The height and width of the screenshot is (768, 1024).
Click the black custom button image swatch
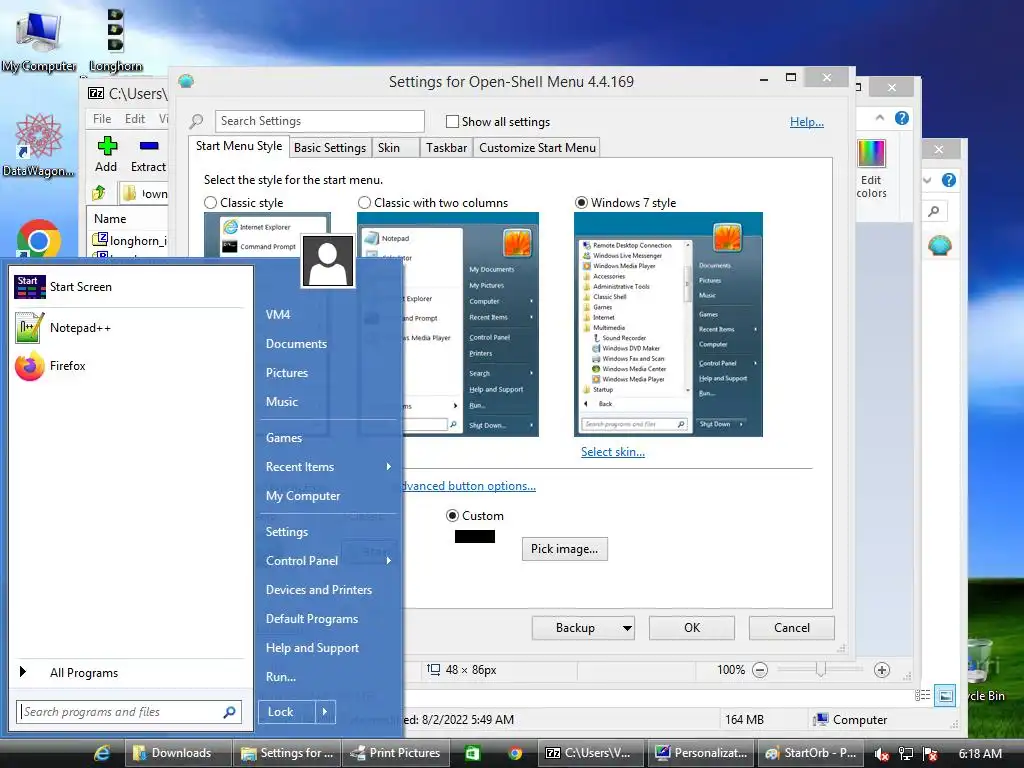click(x=475, y=537)
